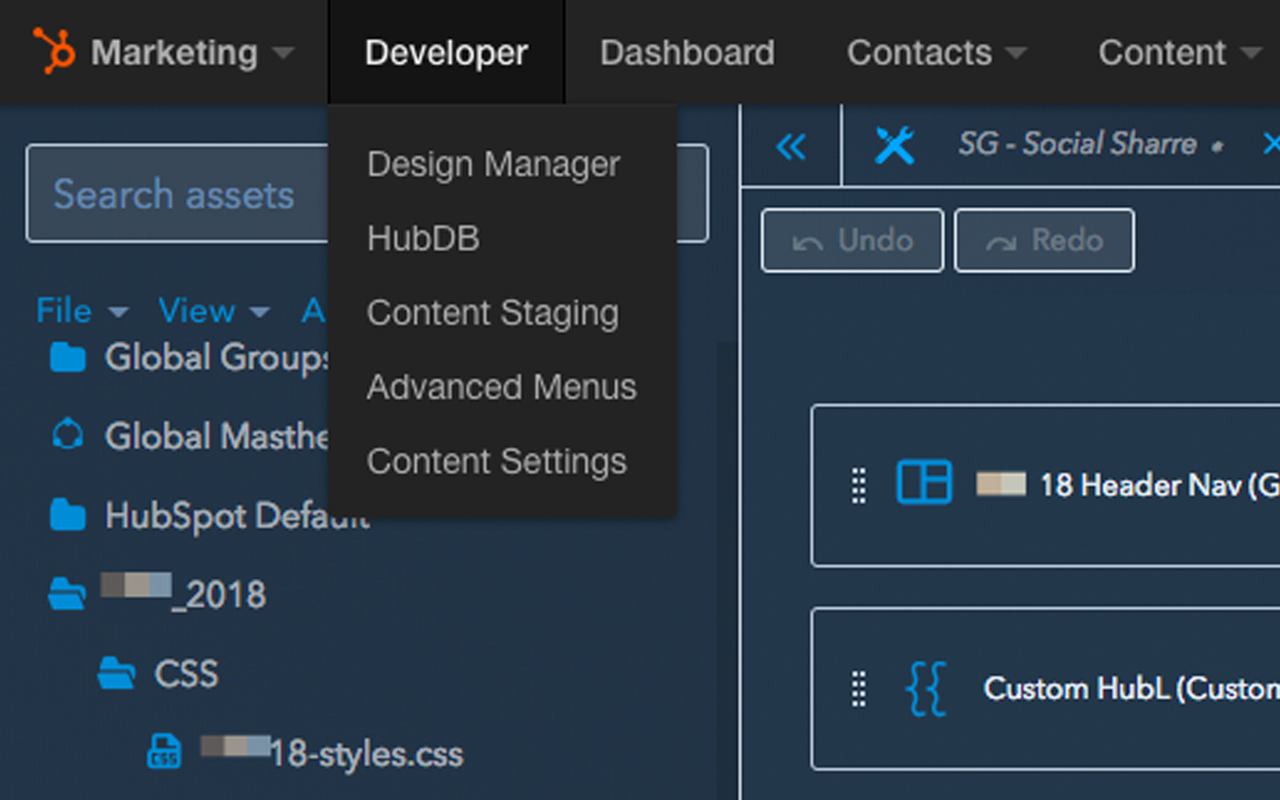Click the Custom HubL braces icon
The image size is (1280, 800).
coord(925,688)
